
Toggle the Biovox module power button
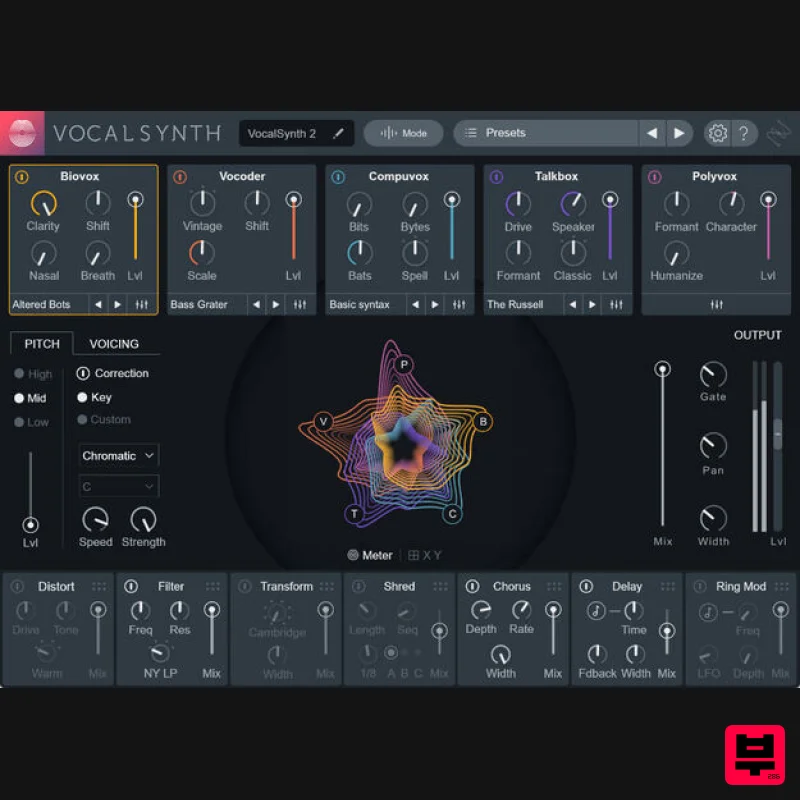tap(21, 176)
